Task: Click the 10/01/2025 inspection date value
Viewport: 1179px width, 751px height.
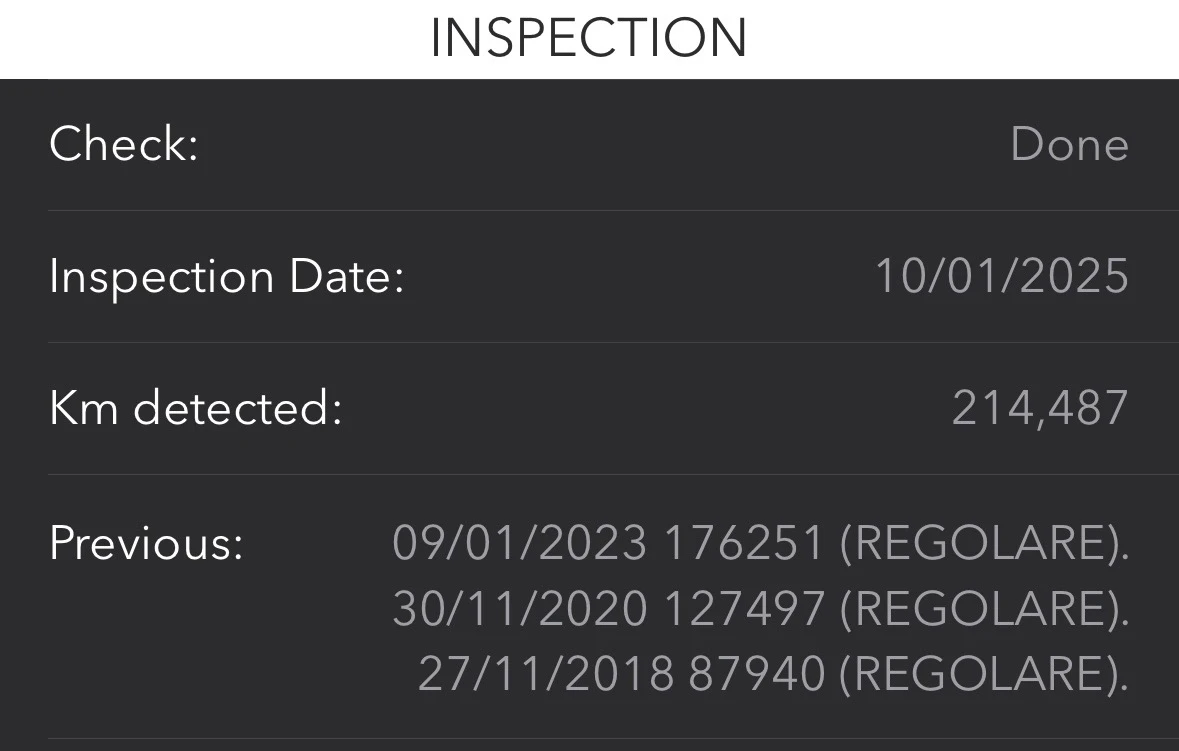Action: pos(1001,277)
